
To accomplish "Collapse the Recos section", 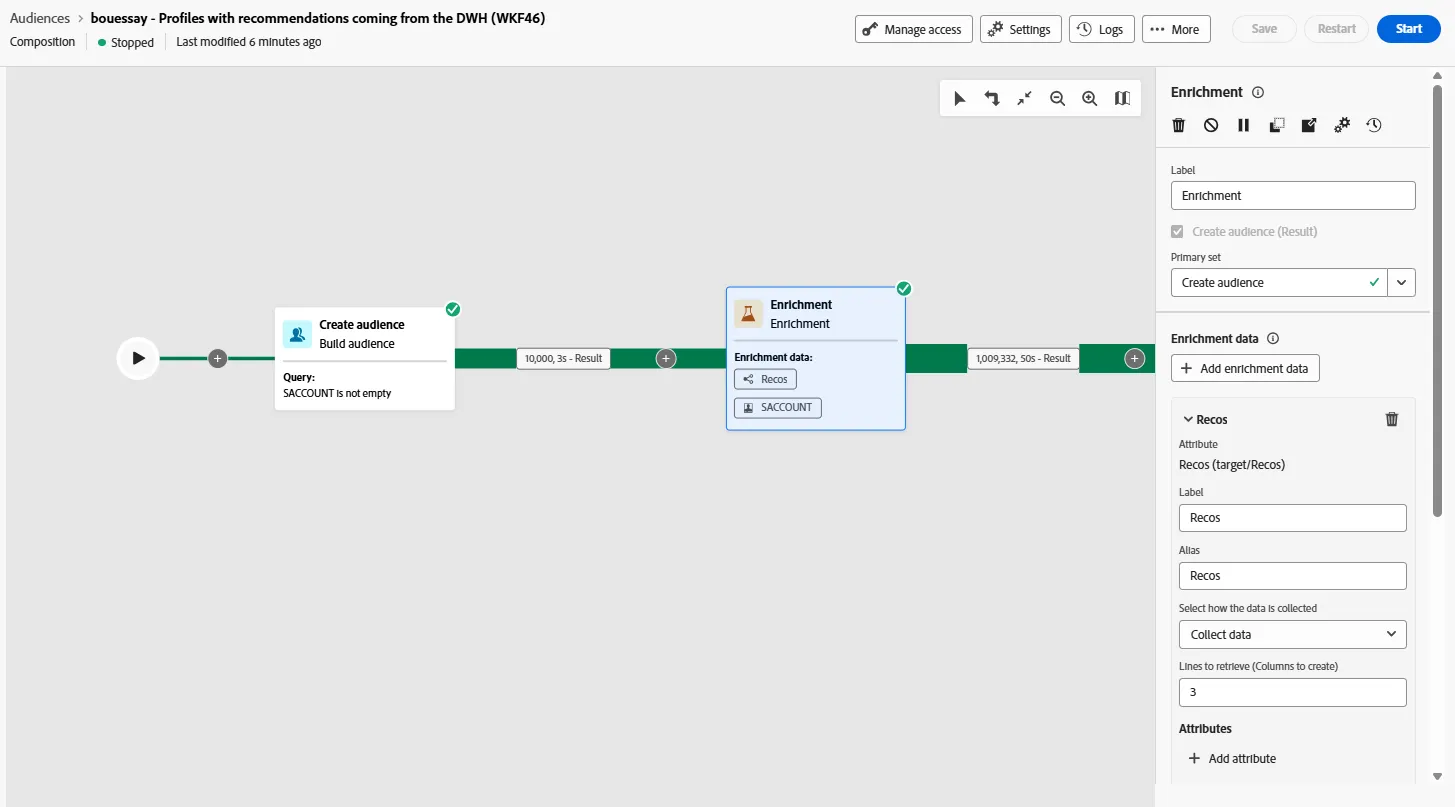I will coord(1188,420).
